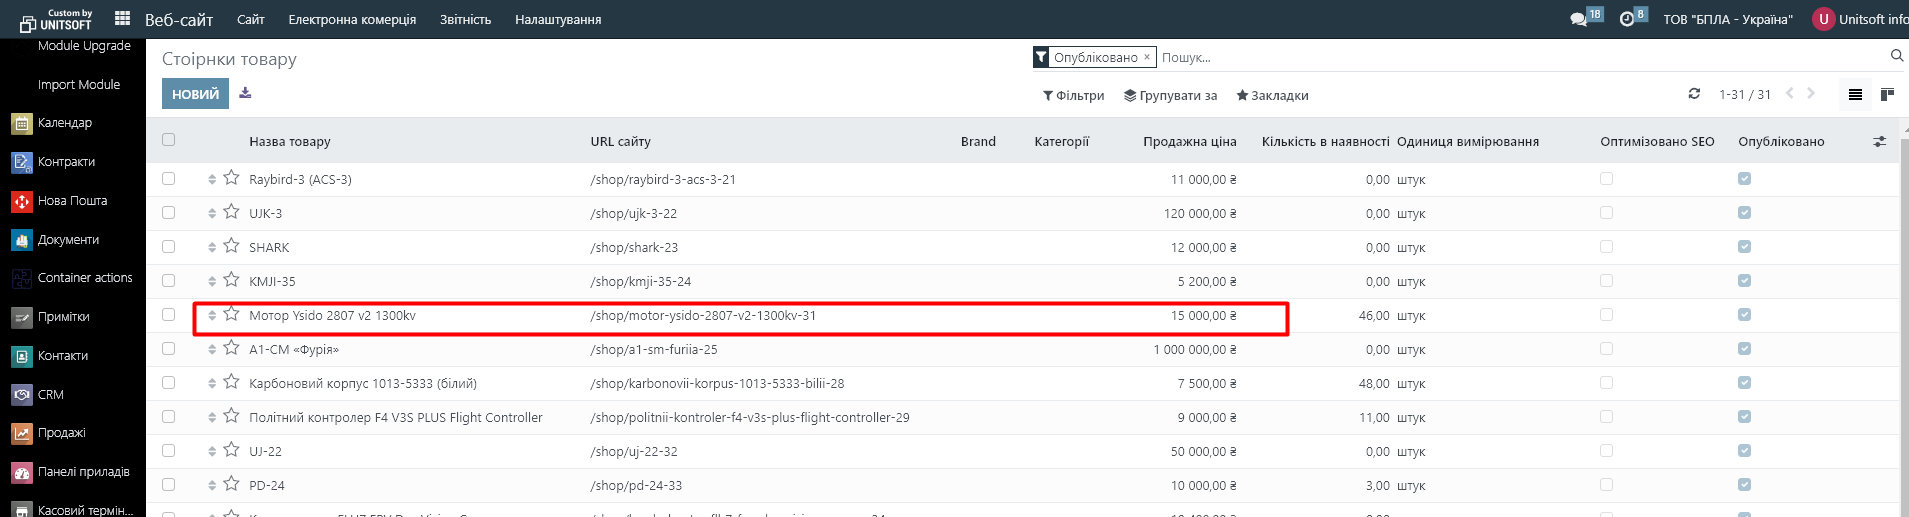
Task: Open the apps grid menu icon
Action: (122, 18)
